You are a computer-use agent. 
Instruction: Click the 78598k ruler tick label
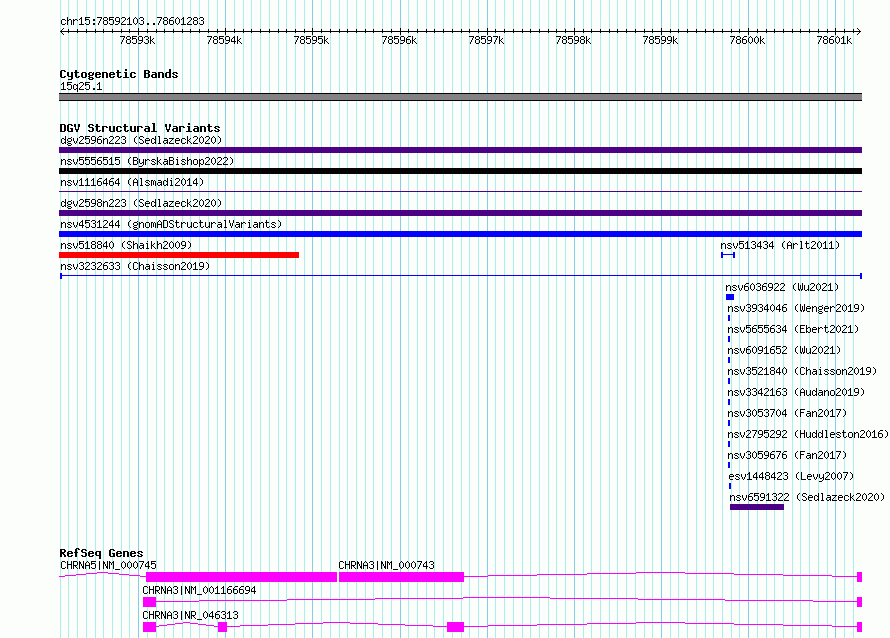pyautogui.click(x=573, y=40)
